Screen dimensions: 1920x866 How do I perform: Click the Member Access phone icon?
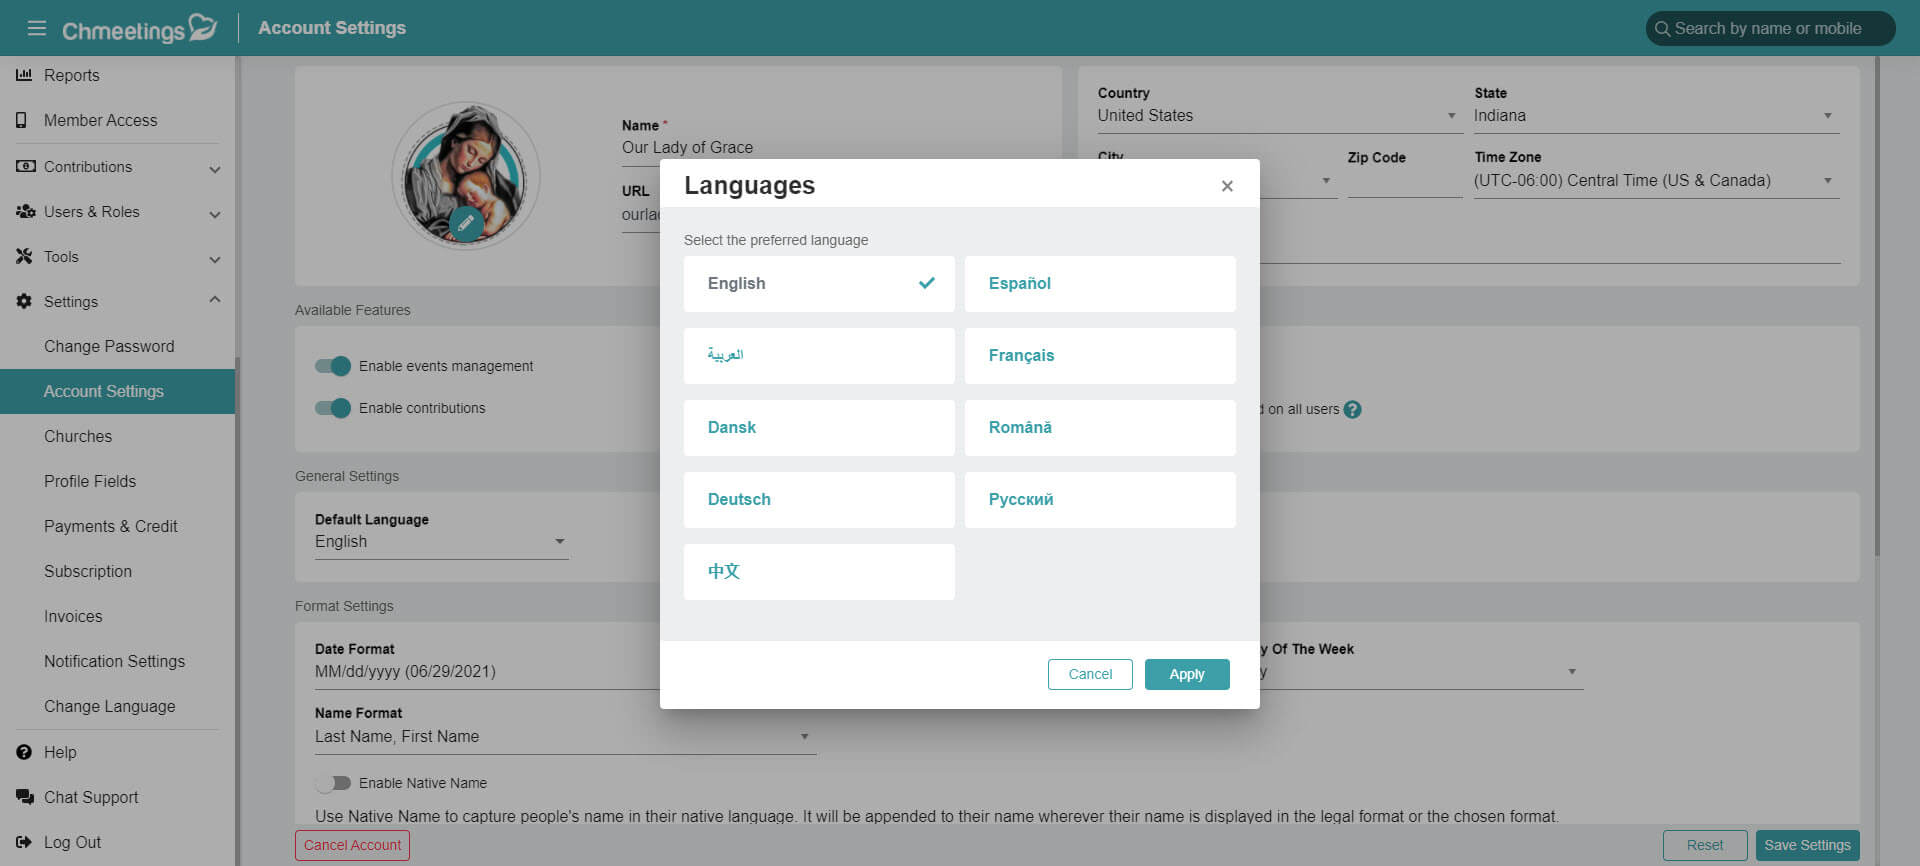point(22,120)
